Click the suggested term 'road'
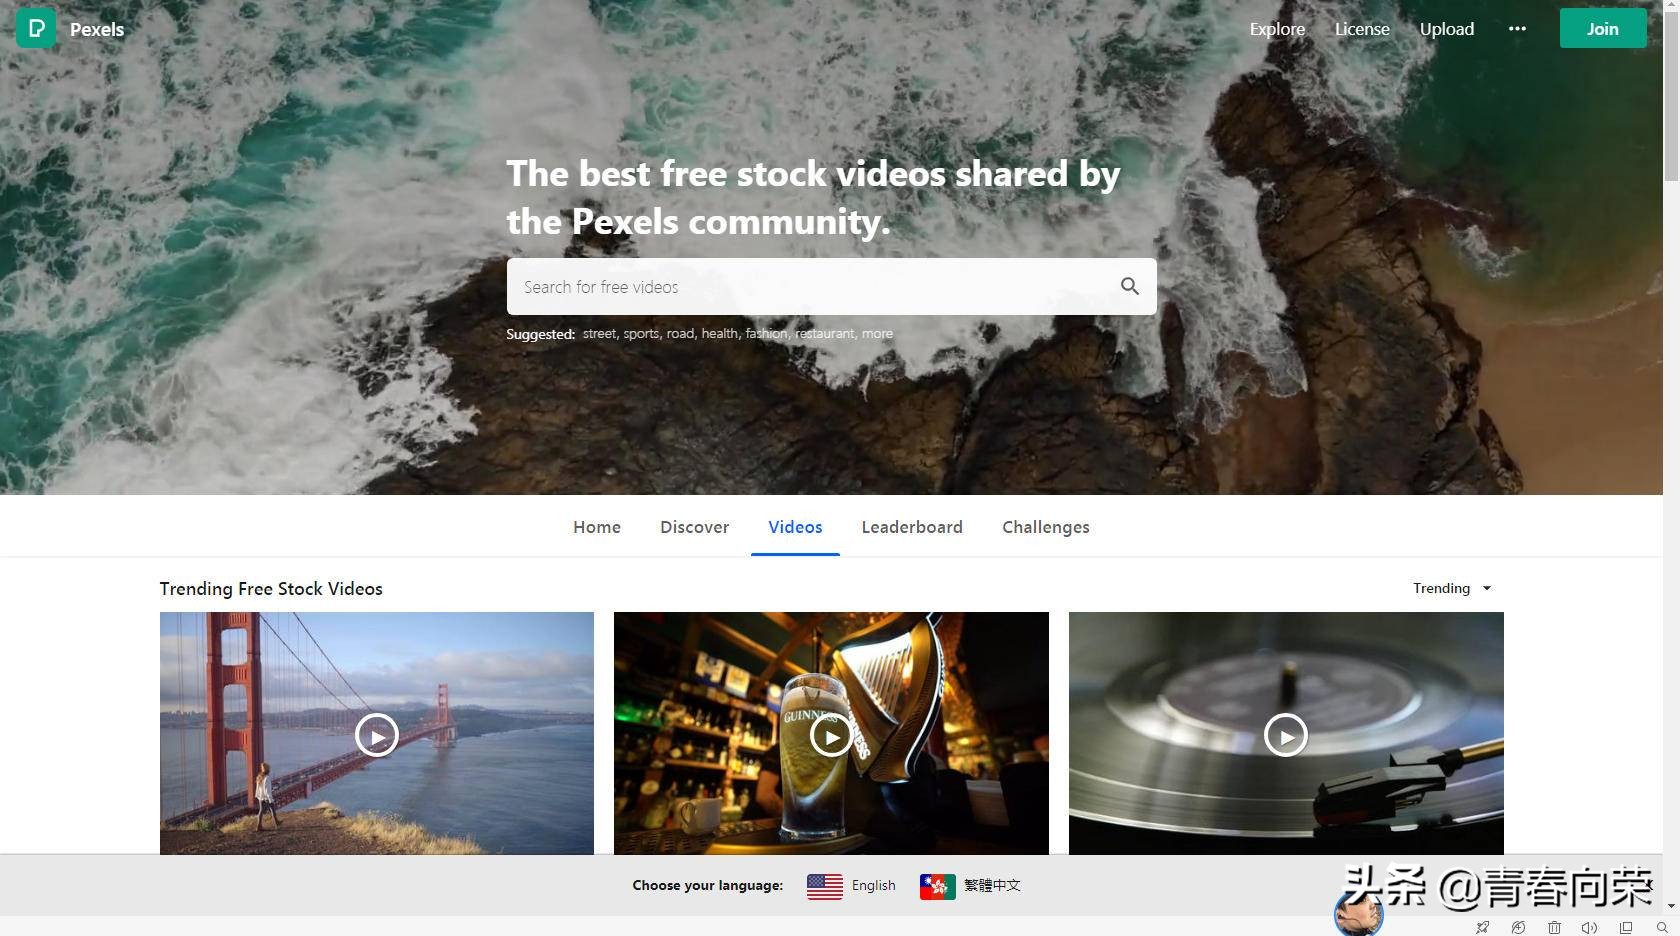Image resolution: width=1680 pixels, height=936 pixels. [680, 333]
